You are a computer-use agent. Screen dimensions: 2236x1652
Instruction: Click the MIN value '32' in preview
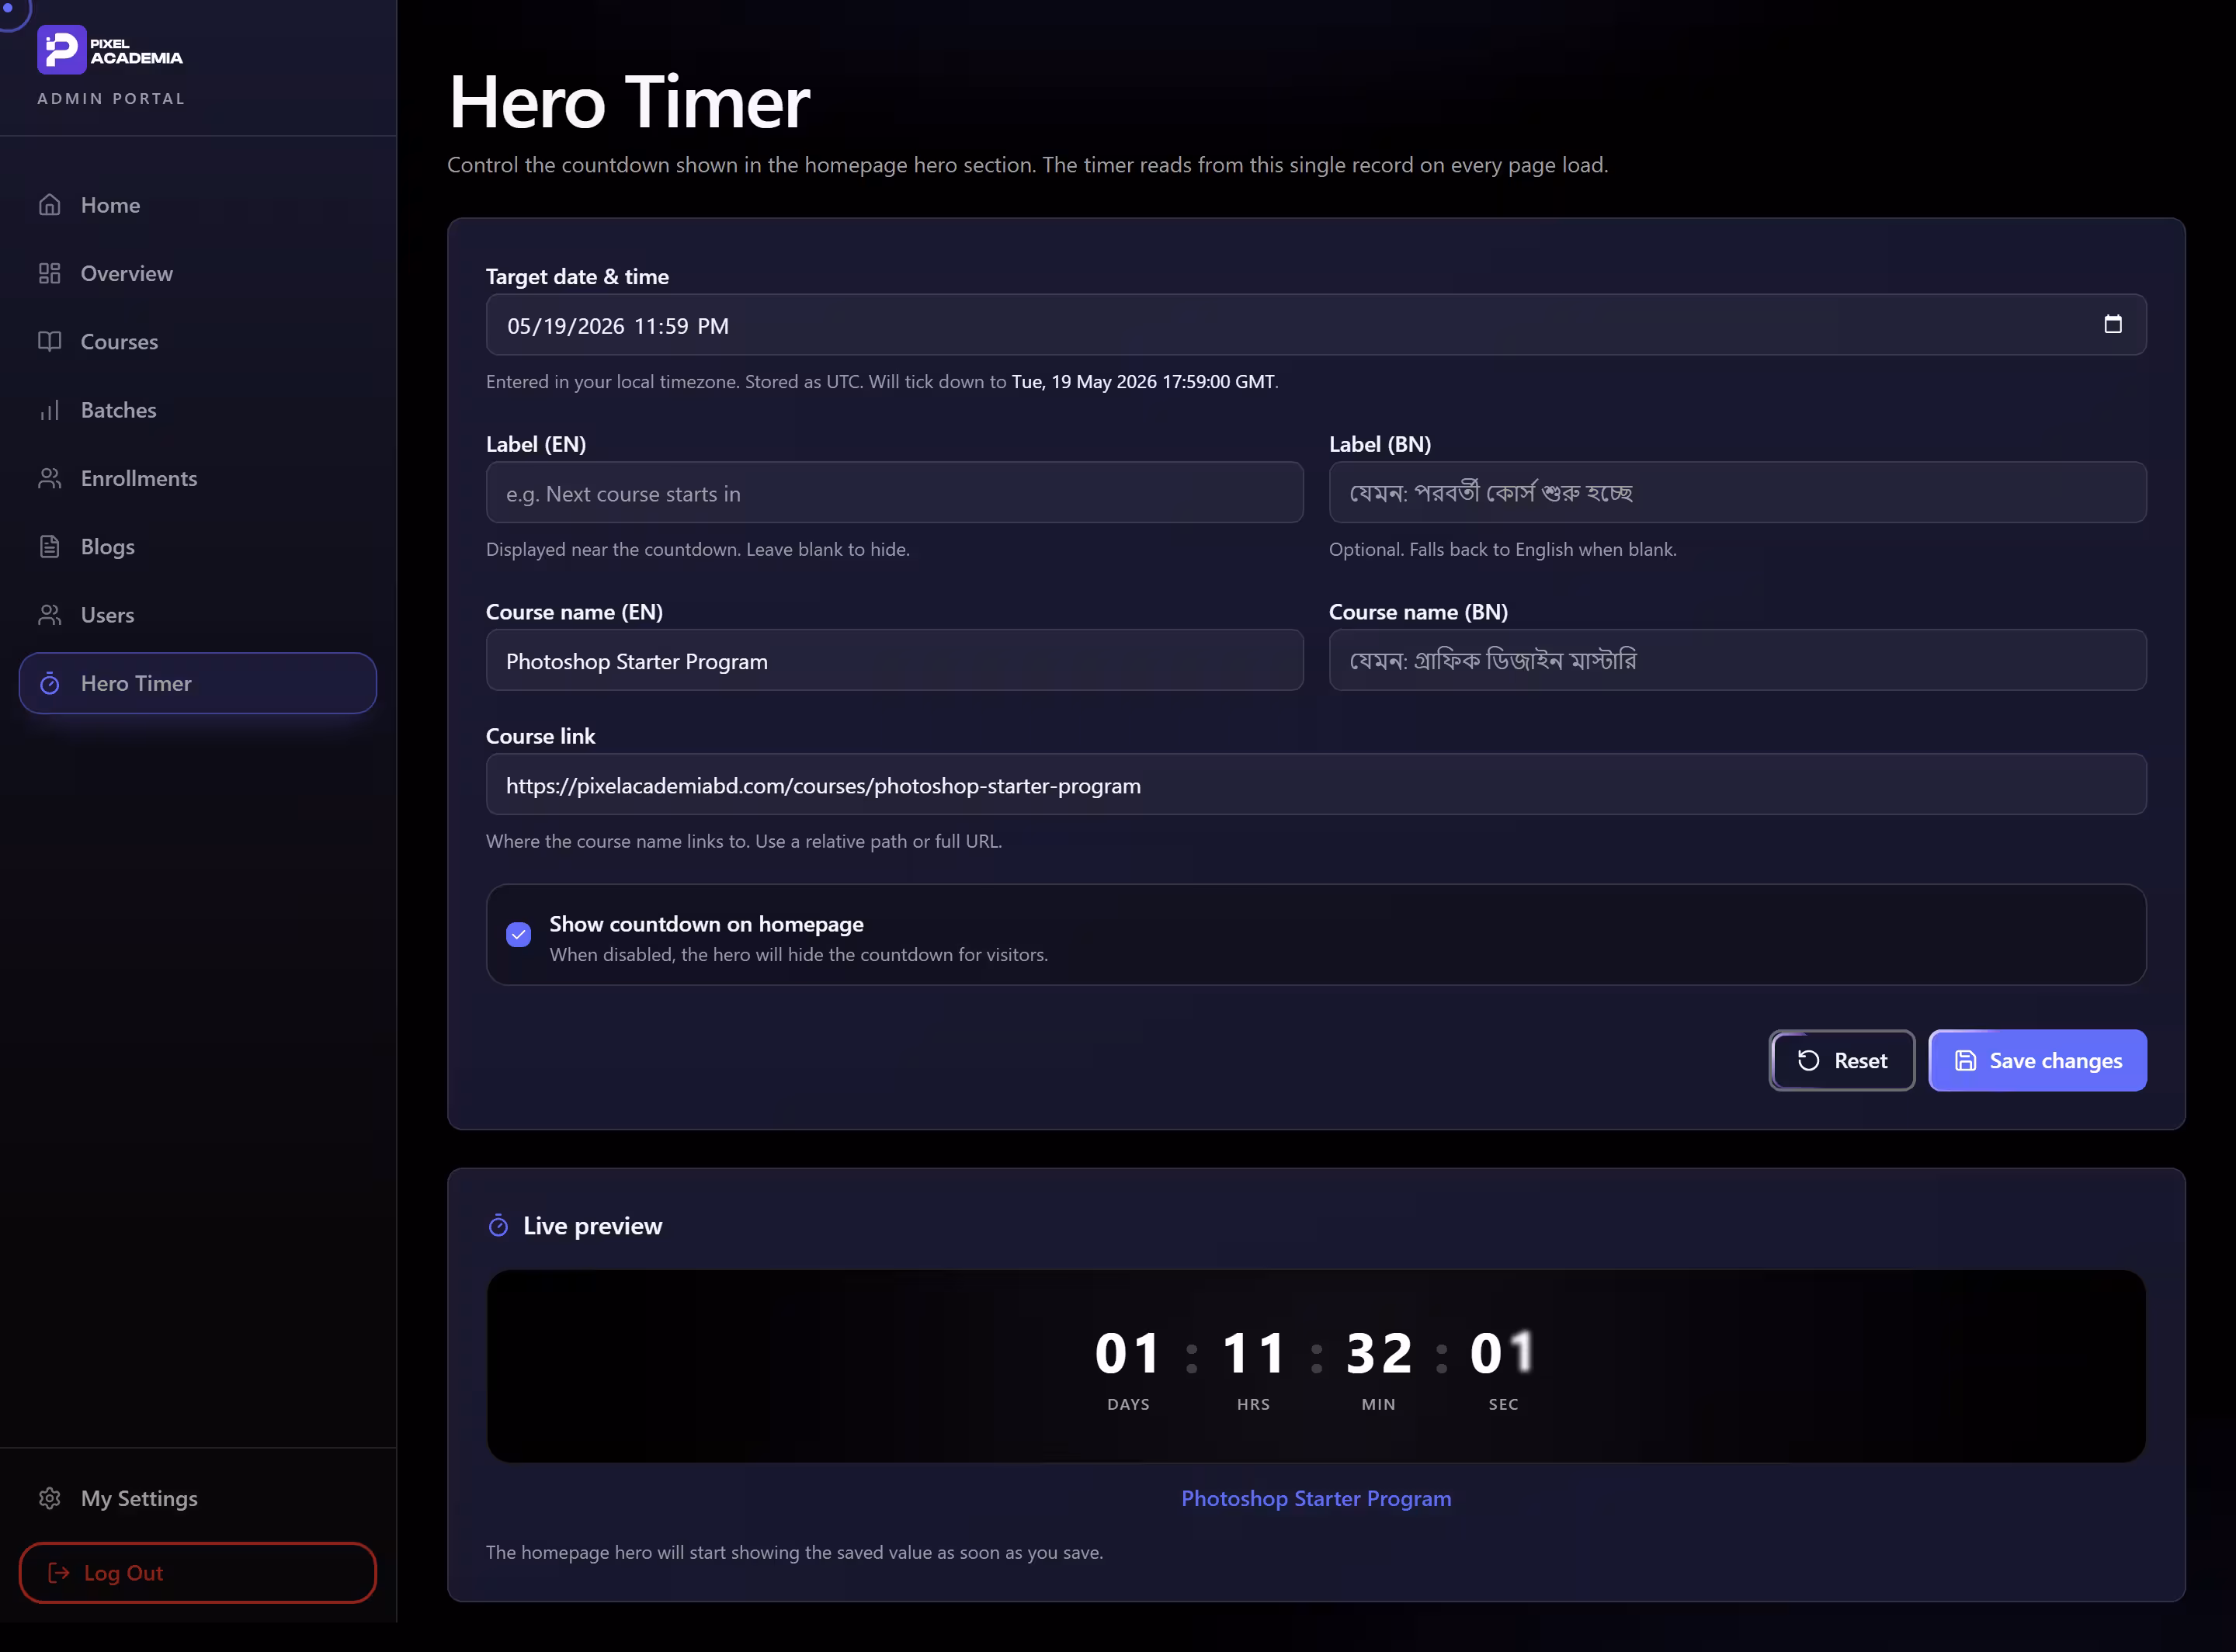pos(1378,1353)
